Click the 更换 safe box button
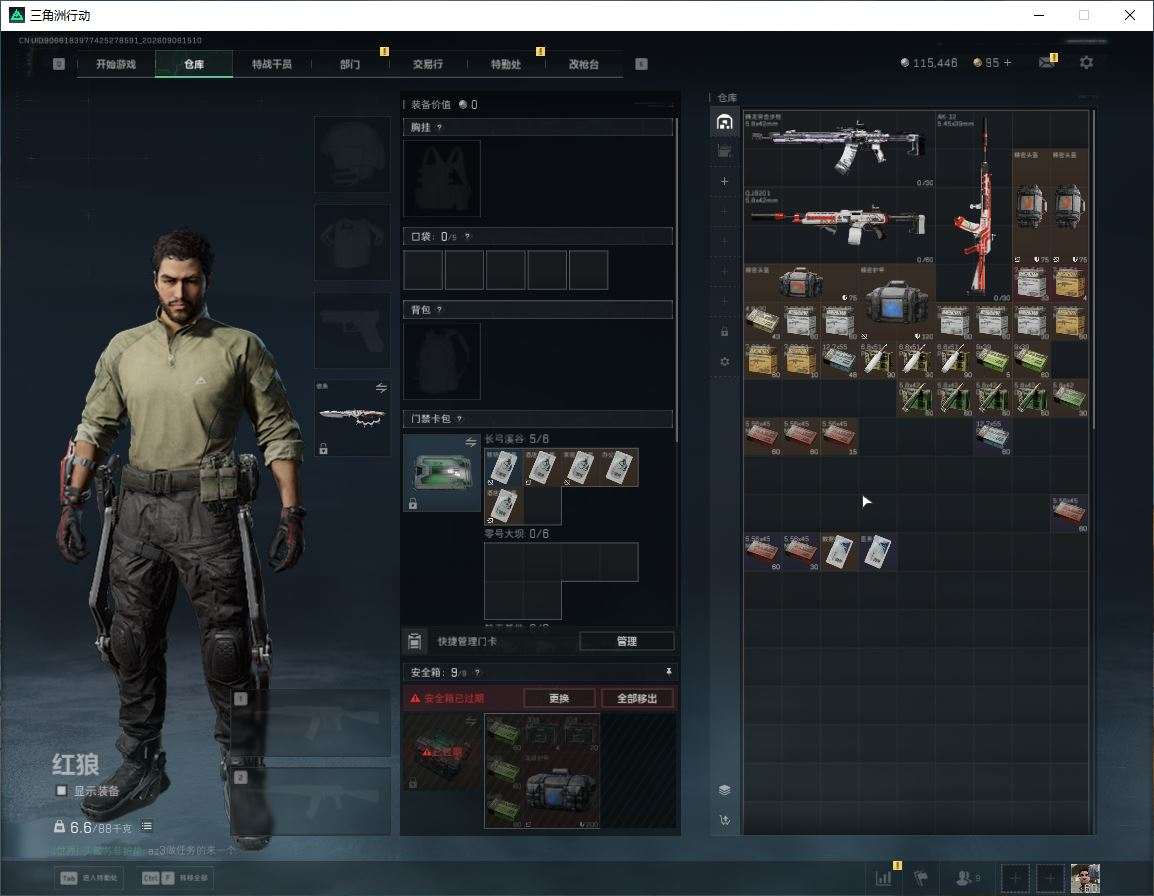Image resolution: width=1154 pixels, height=896 pixels. click(559, 698)
